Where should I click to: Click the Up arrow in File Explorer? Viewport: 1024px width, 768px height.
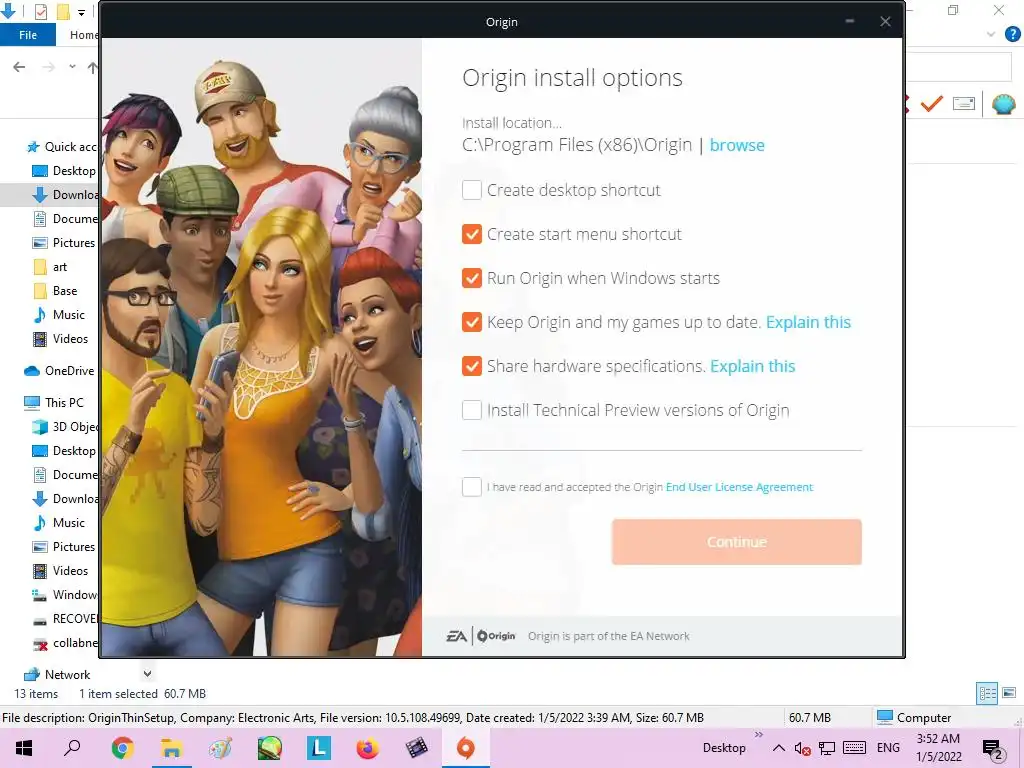(93, 67)
